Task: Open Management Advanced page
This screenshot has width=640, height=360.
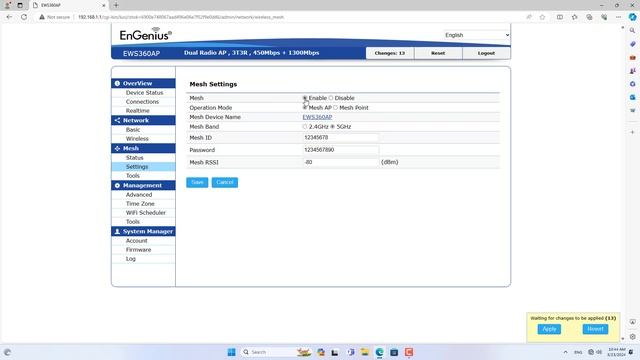Action: 139,195
